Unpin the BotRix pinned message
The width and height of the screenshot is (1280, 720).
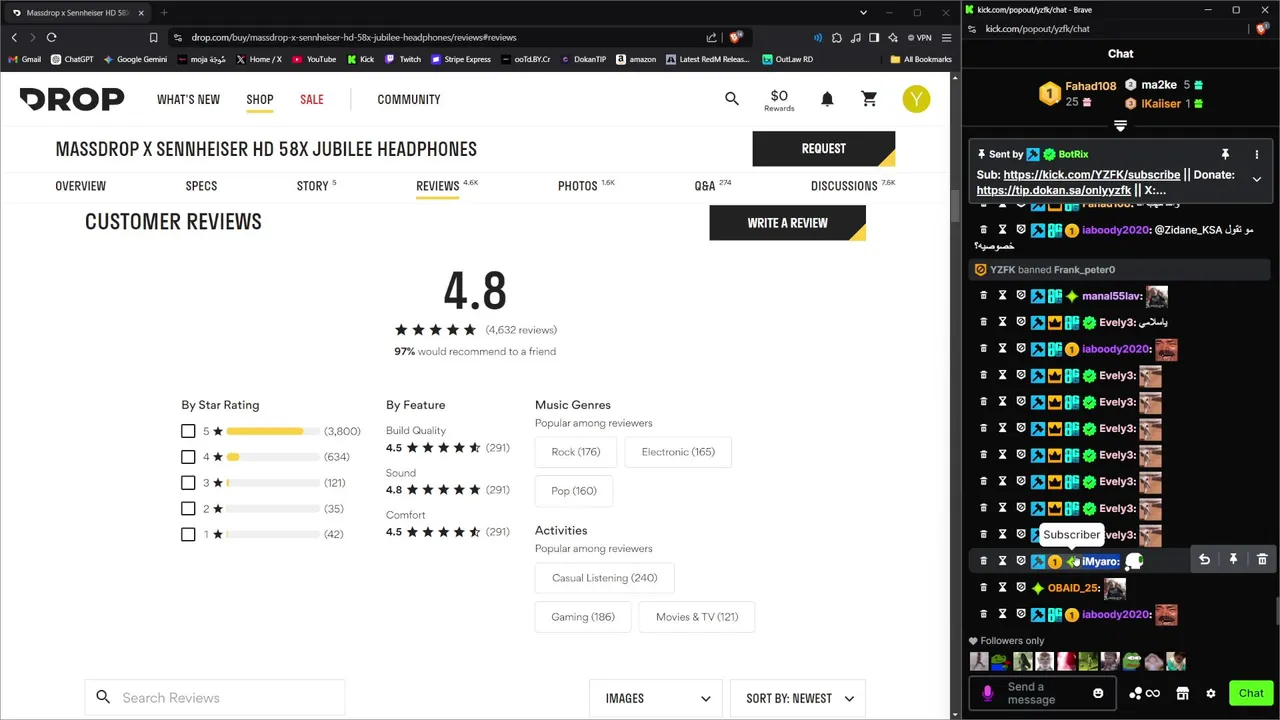point(1225,154)
